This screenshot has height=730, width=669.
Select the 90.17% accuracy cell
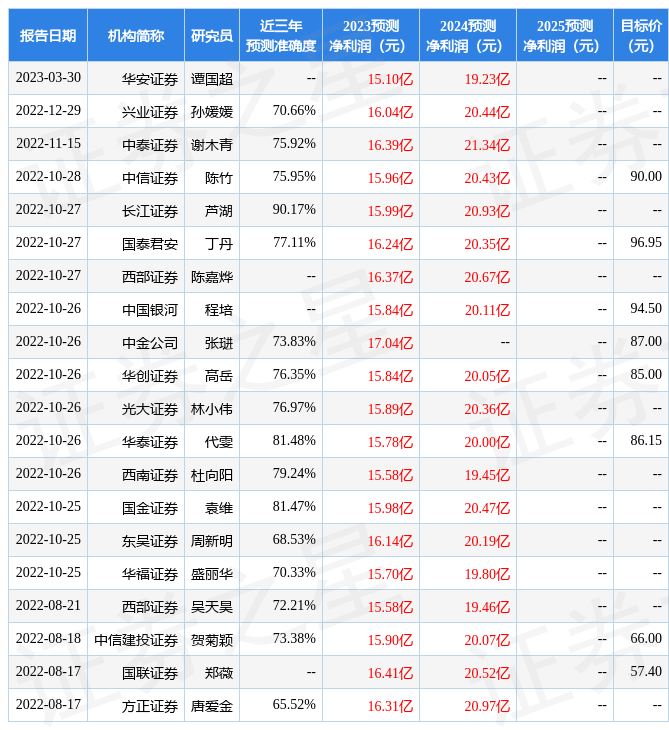pos(294,210)
